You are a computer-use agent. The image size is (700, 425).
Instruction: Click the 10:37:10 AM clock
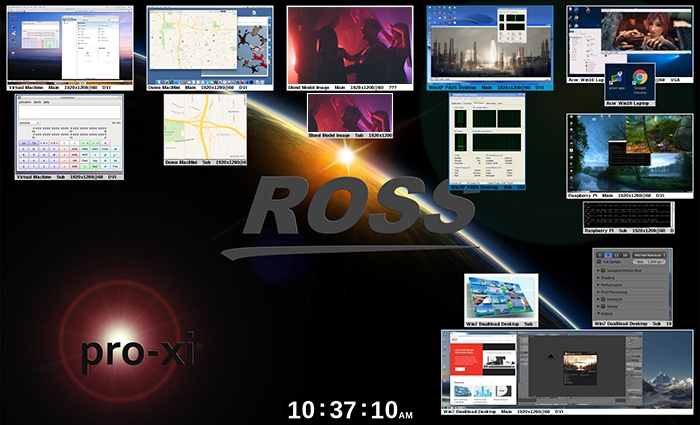click(x=350, y=410)
